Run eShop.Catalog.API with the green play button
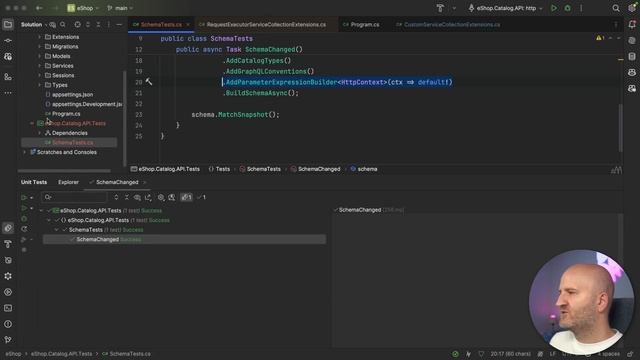Viewport: 640px width, 360px height. click(x=553, y=8)
